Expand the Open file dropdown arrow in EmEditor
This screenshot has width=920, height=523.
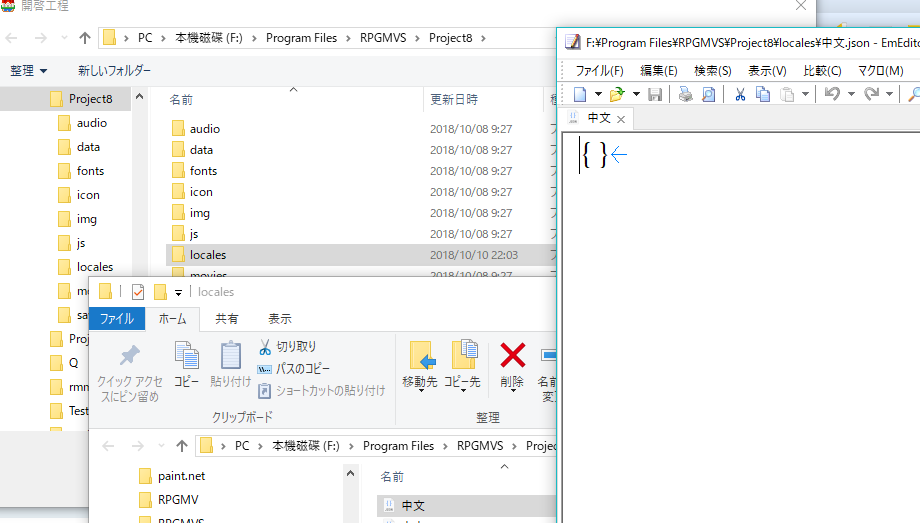(636, 94)
